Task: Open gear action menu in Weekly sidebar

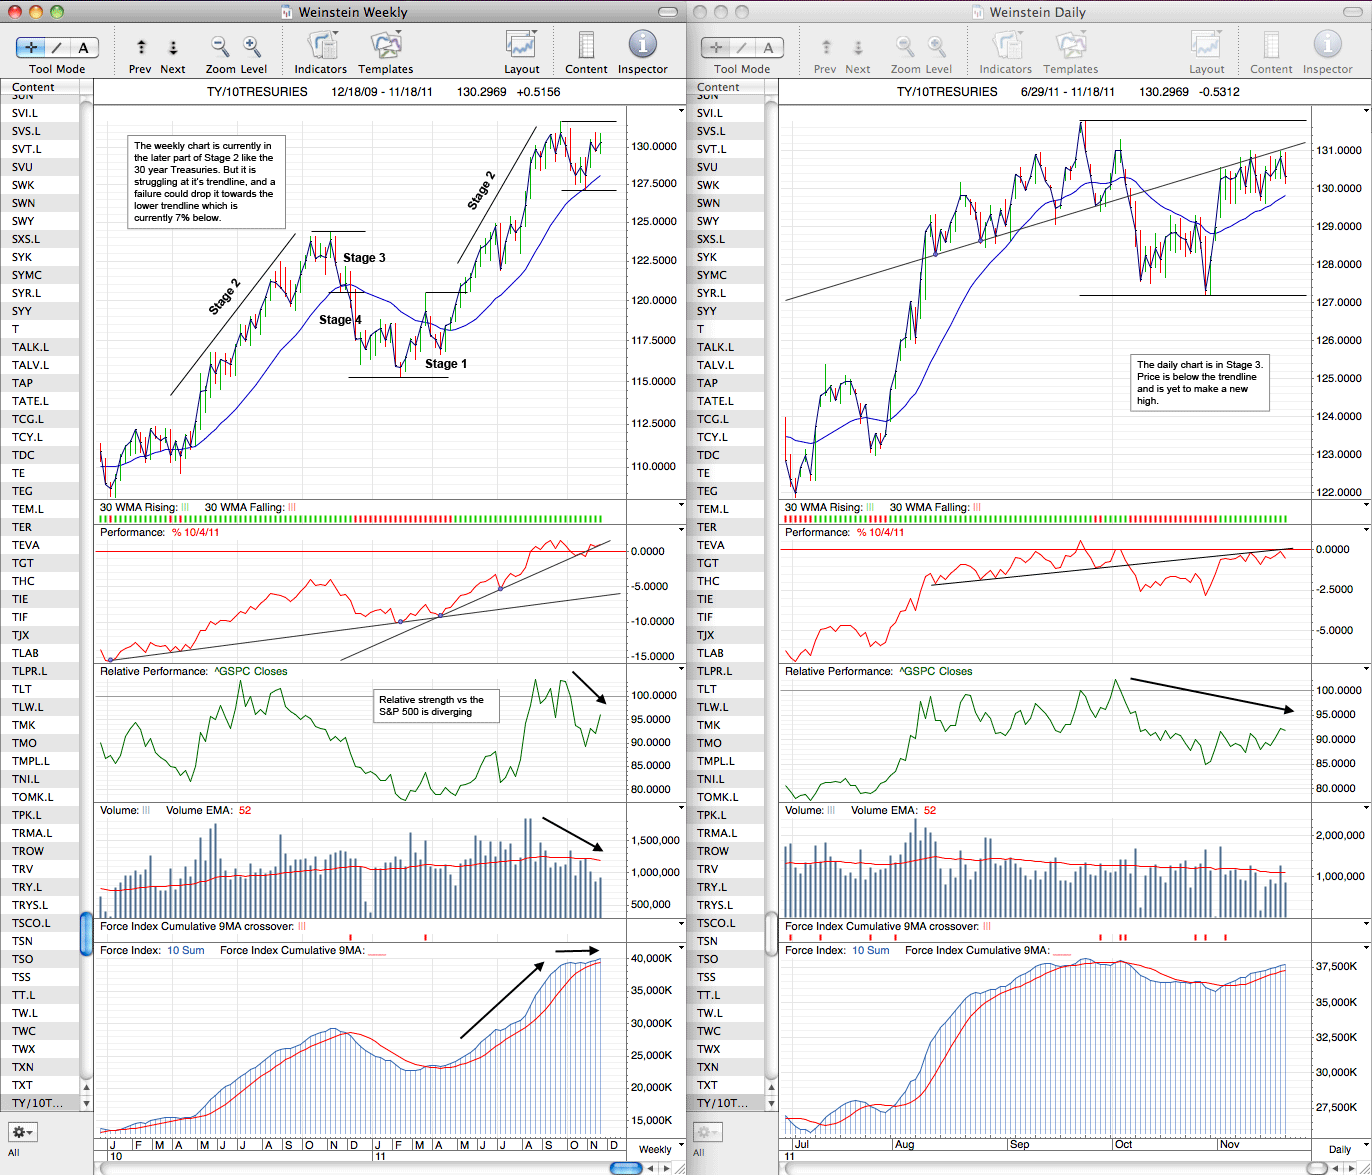Action: pyautogui.click(x=22, y=1132)
